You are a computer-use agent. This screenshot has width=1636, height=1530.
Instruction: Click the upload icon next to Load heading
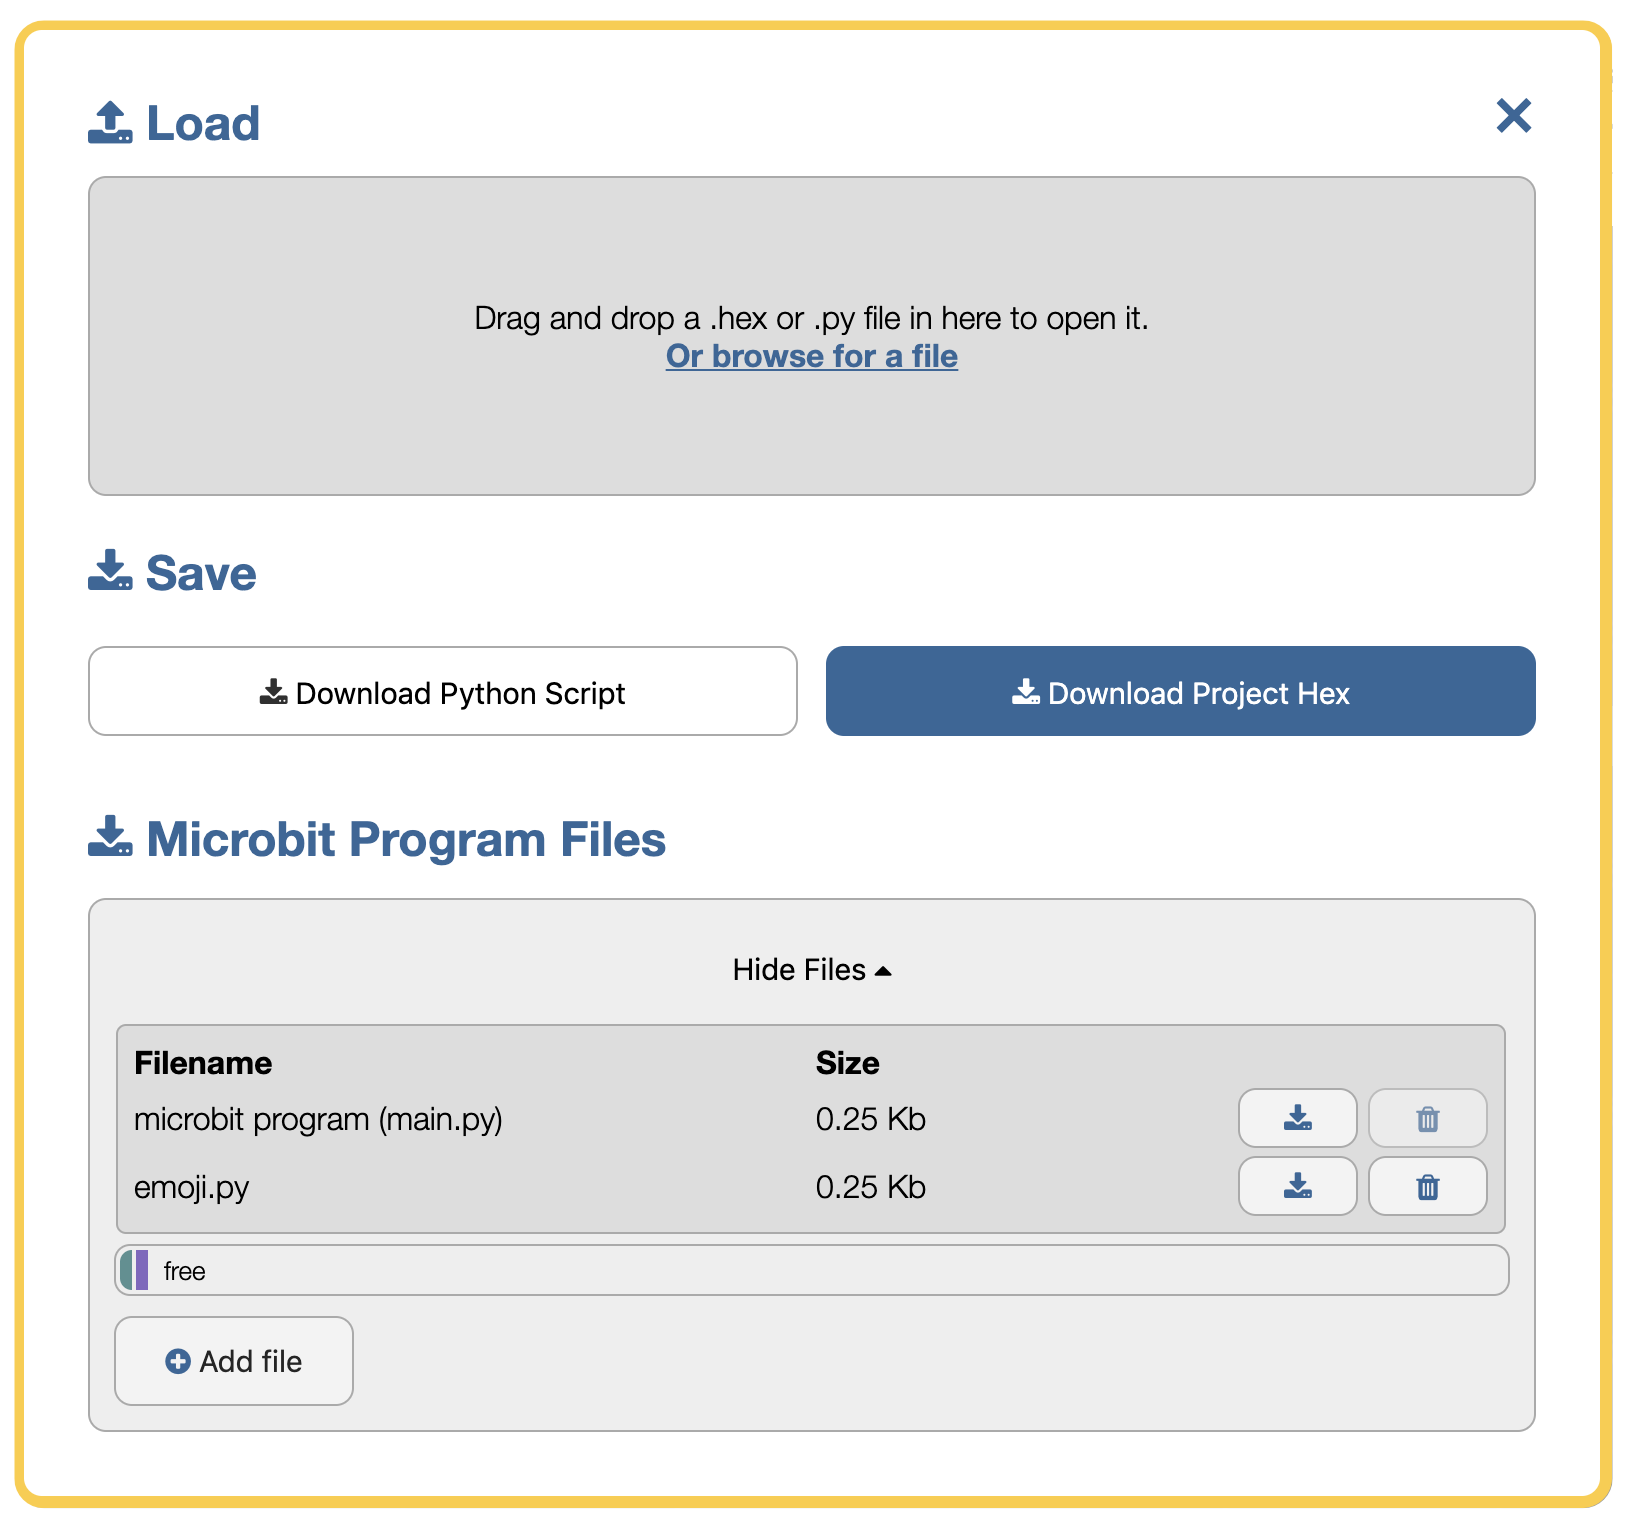[110, 120]
